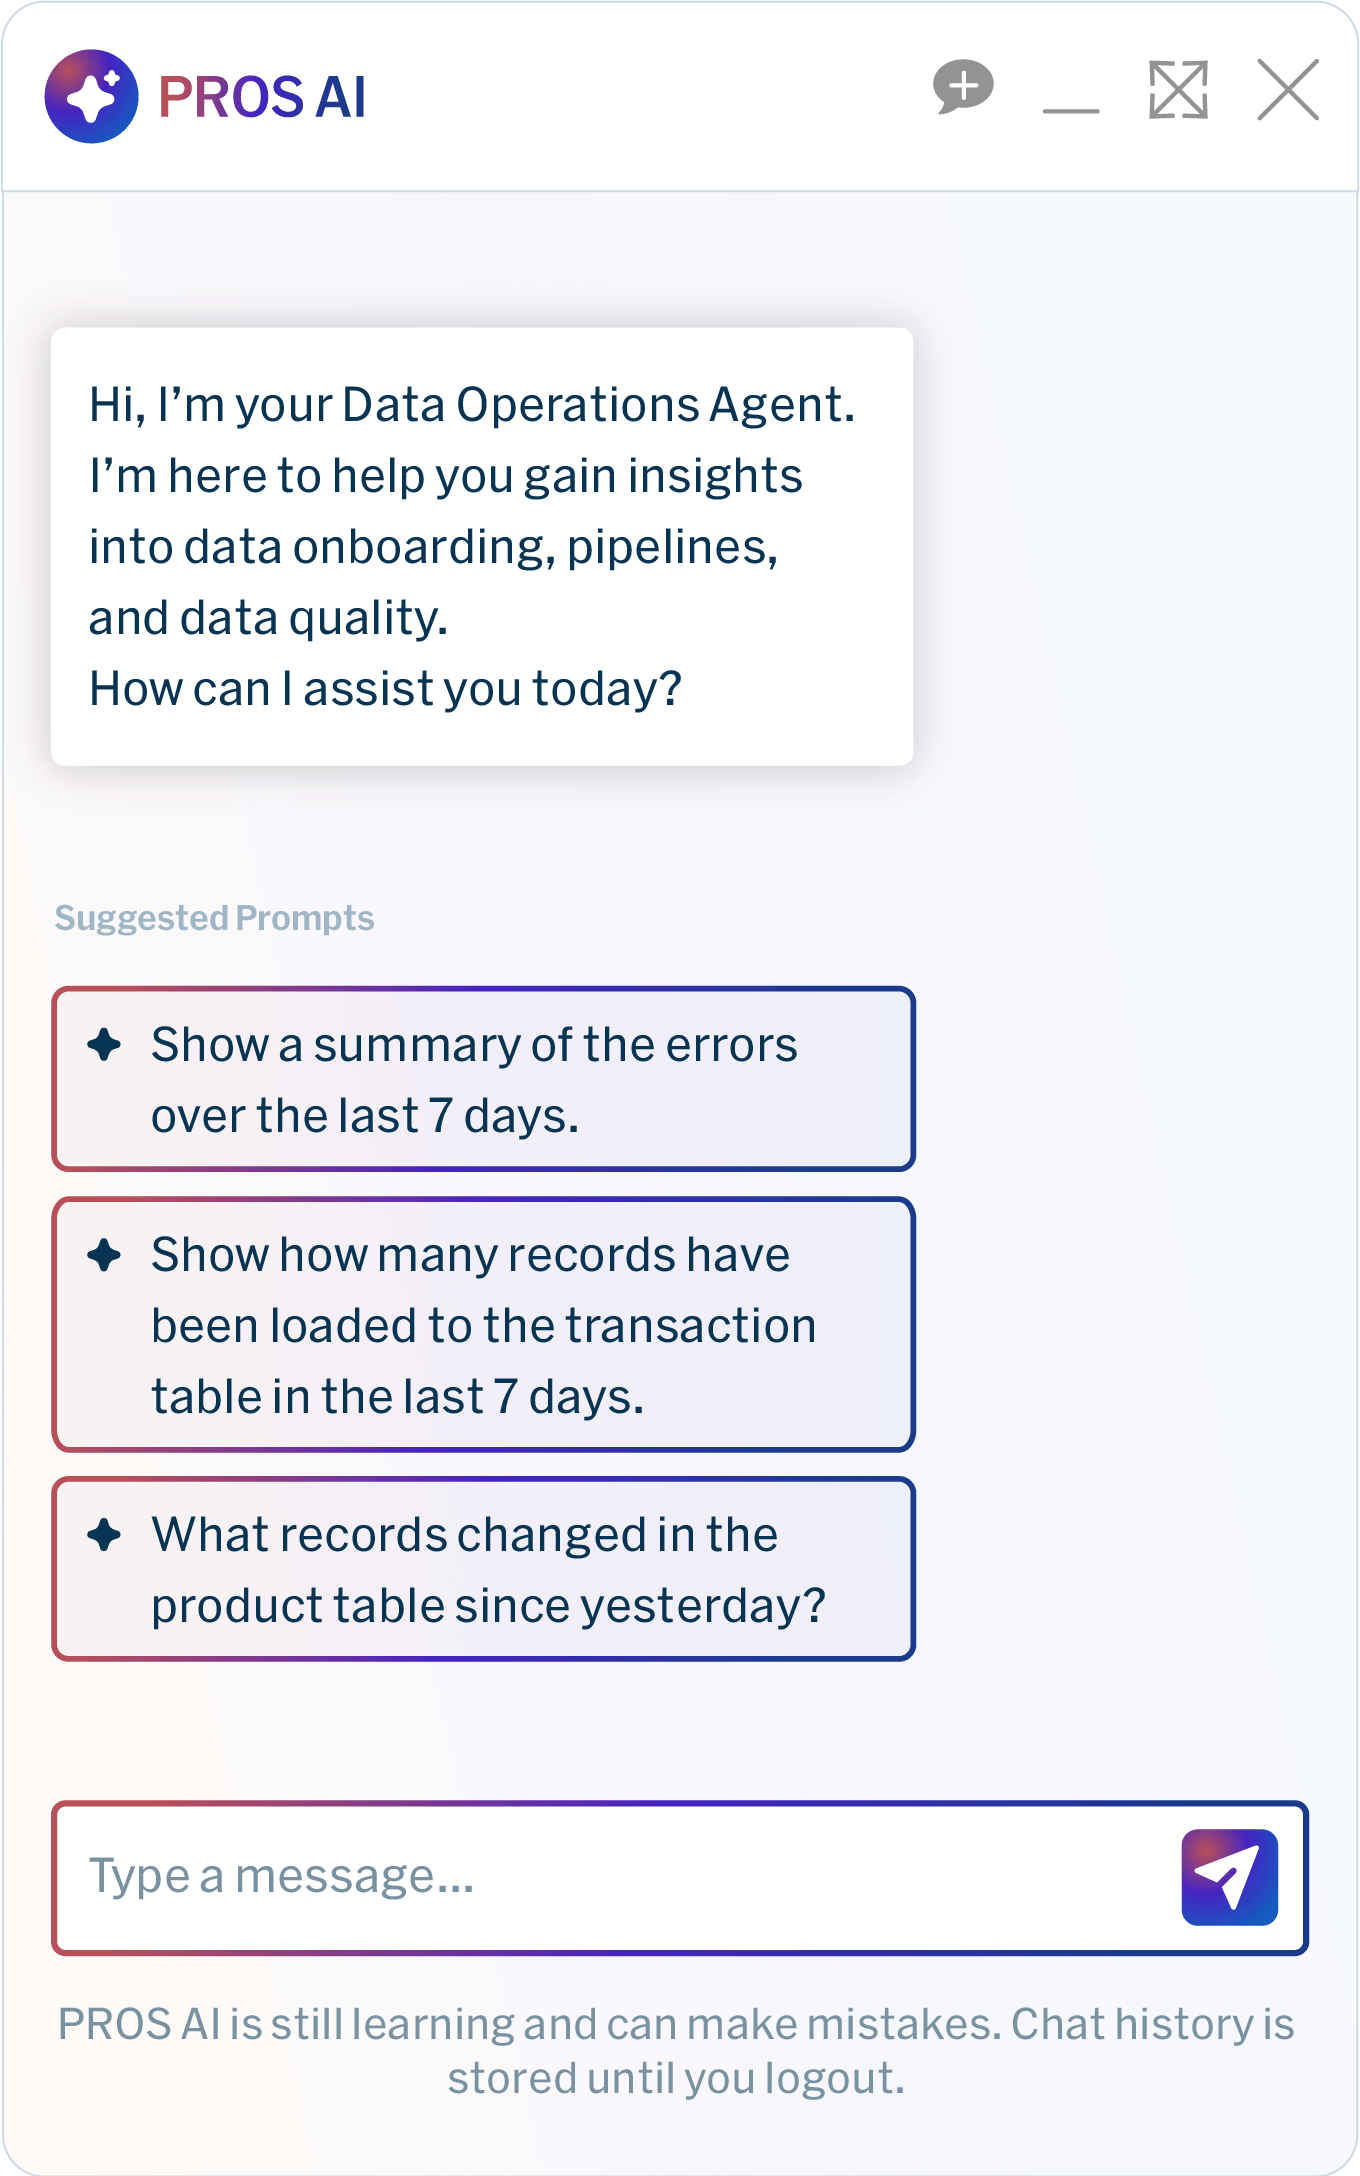Click the sparkle icon beside the product table prompt
The image size is (1360, 2176).
coord(104,1535)
